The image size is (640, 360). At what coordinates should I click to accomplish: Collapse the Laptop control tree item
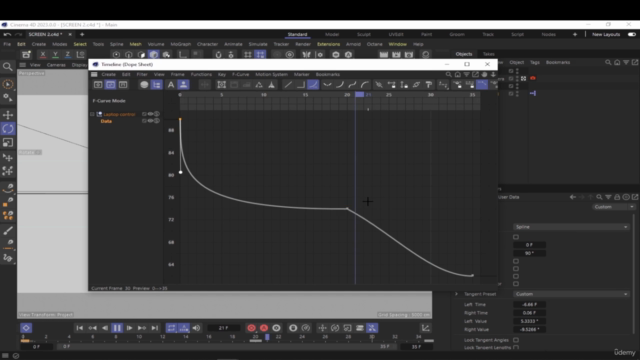coord(92,114)
